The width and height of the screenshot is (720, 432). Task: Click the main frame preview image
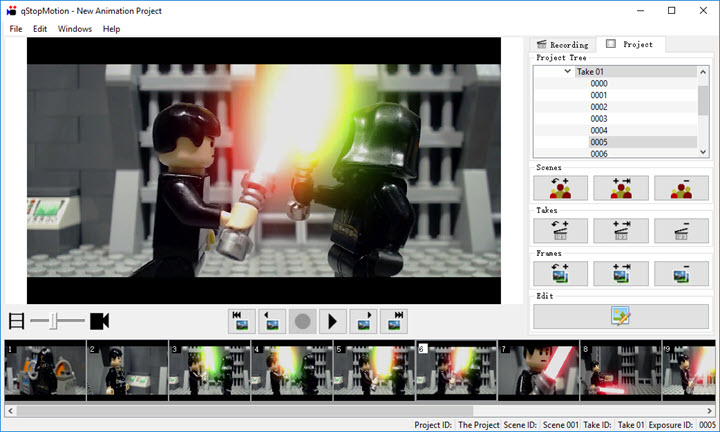pyautogui.click(x=264, y=170)
